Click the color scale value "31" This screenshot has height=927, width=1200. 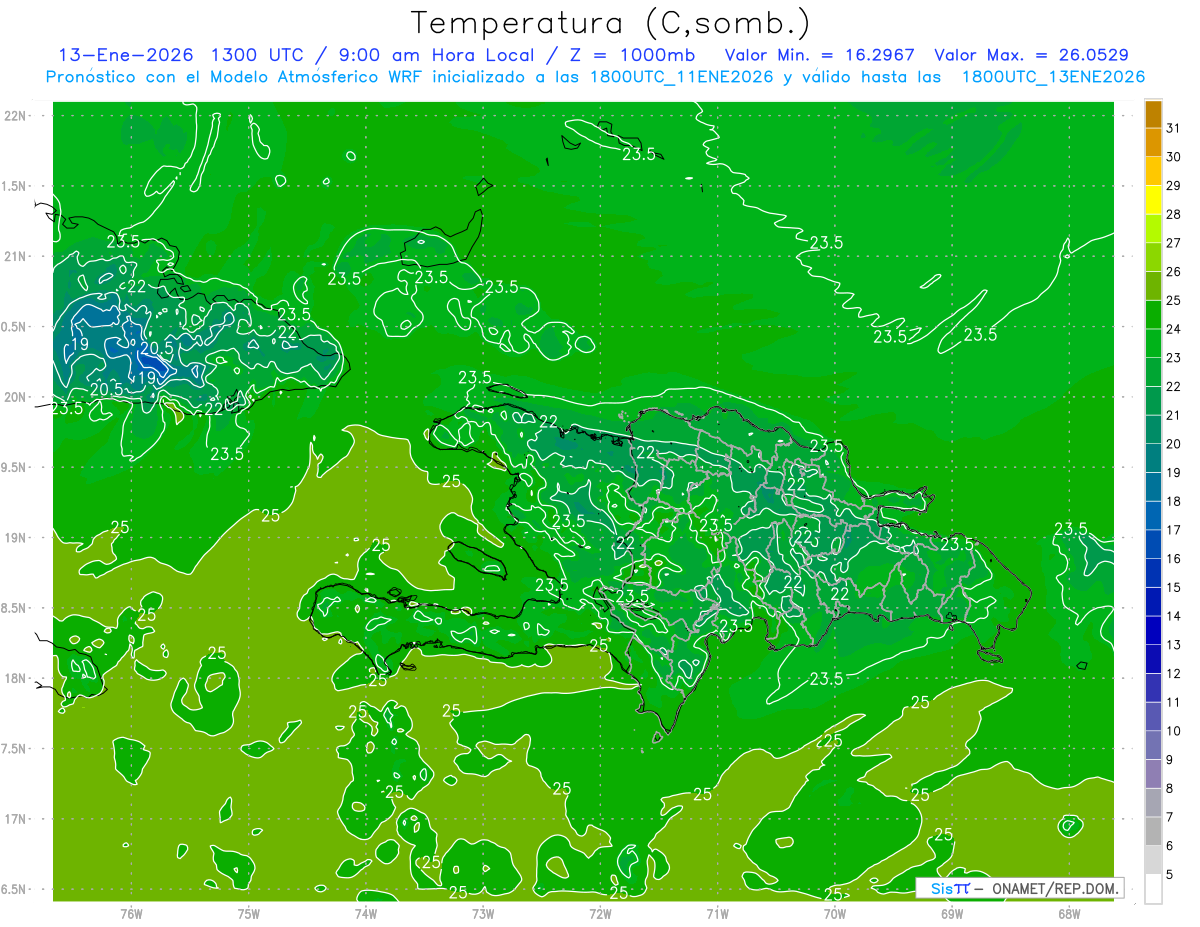[x=1174, y=127]
